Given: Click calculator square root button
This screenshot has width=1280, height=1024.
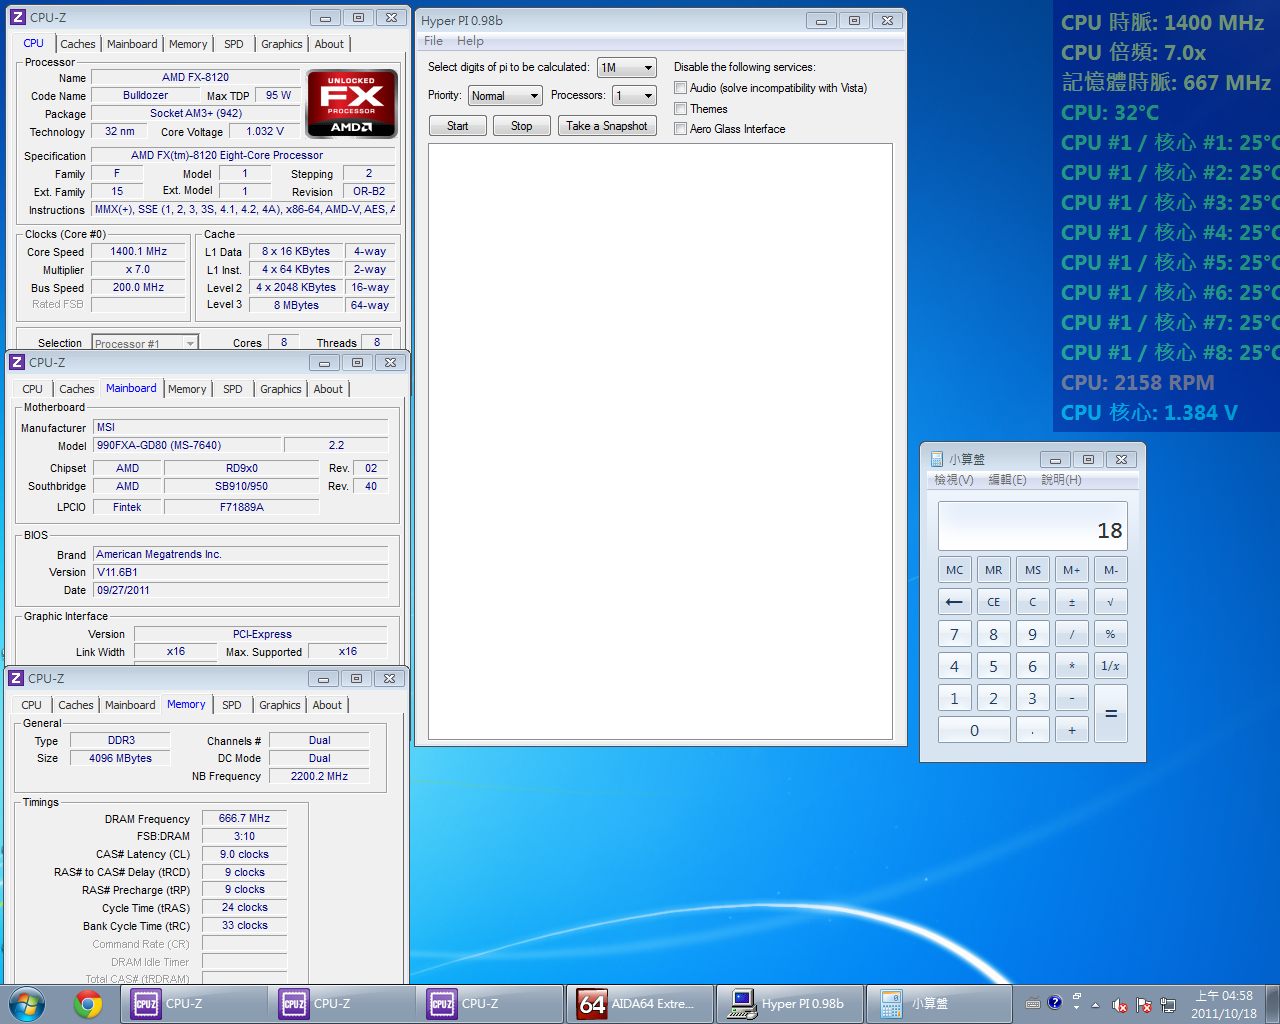Looking at the screenshot, I should tap(1110, 602).
